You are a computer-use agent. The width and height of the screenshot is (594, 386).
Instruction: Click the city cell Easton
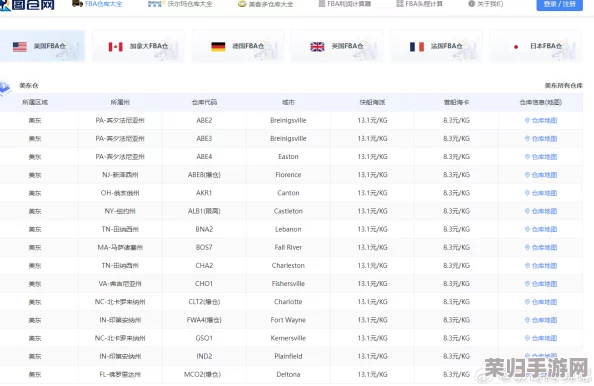pyautogui.click(x=288, y=157)
